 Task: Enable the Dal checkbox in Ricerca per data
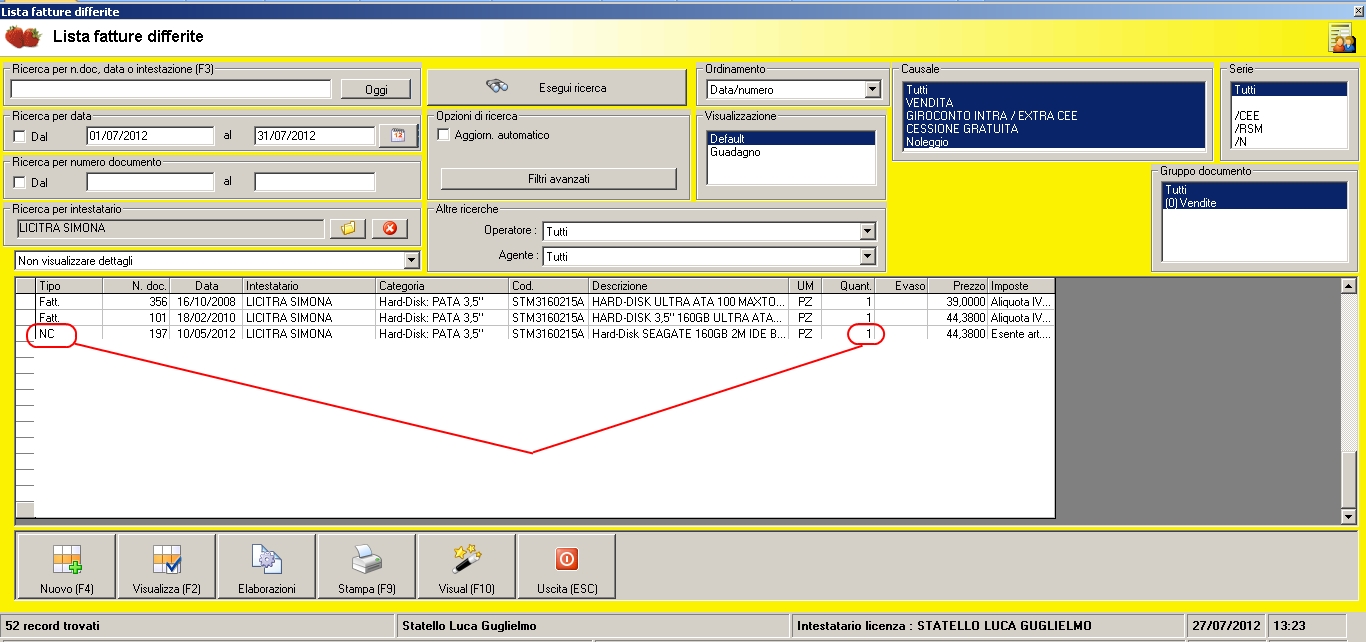(x=20, y=136)
